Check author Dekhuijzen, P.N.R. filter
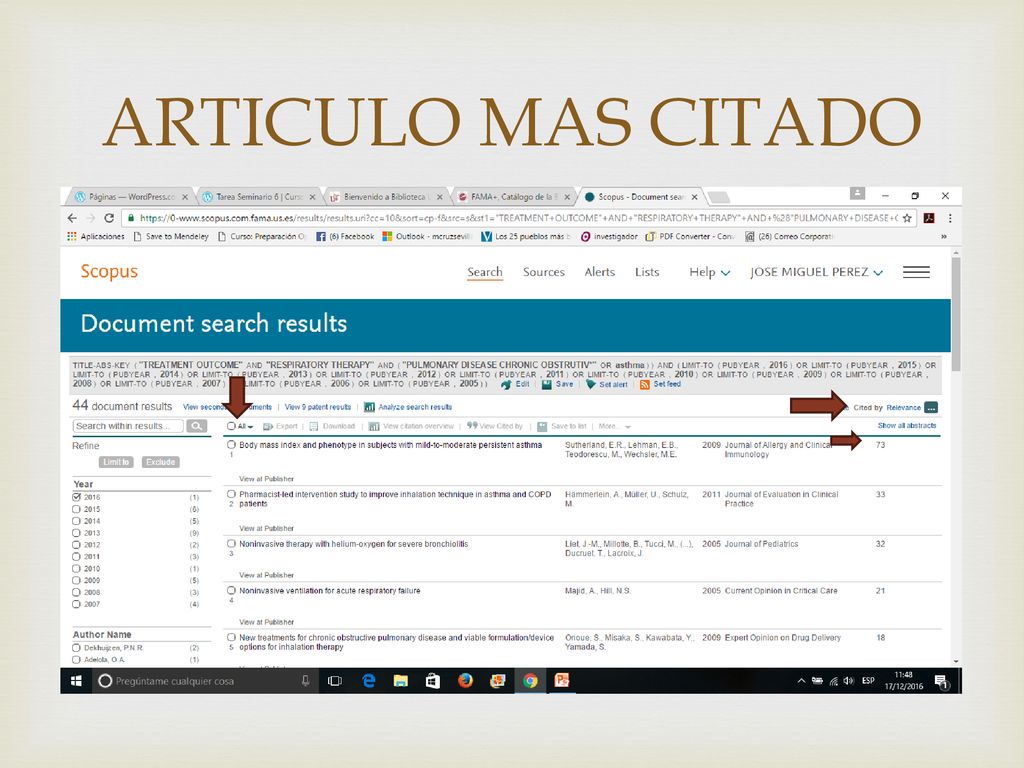 (x=76, y=648)
